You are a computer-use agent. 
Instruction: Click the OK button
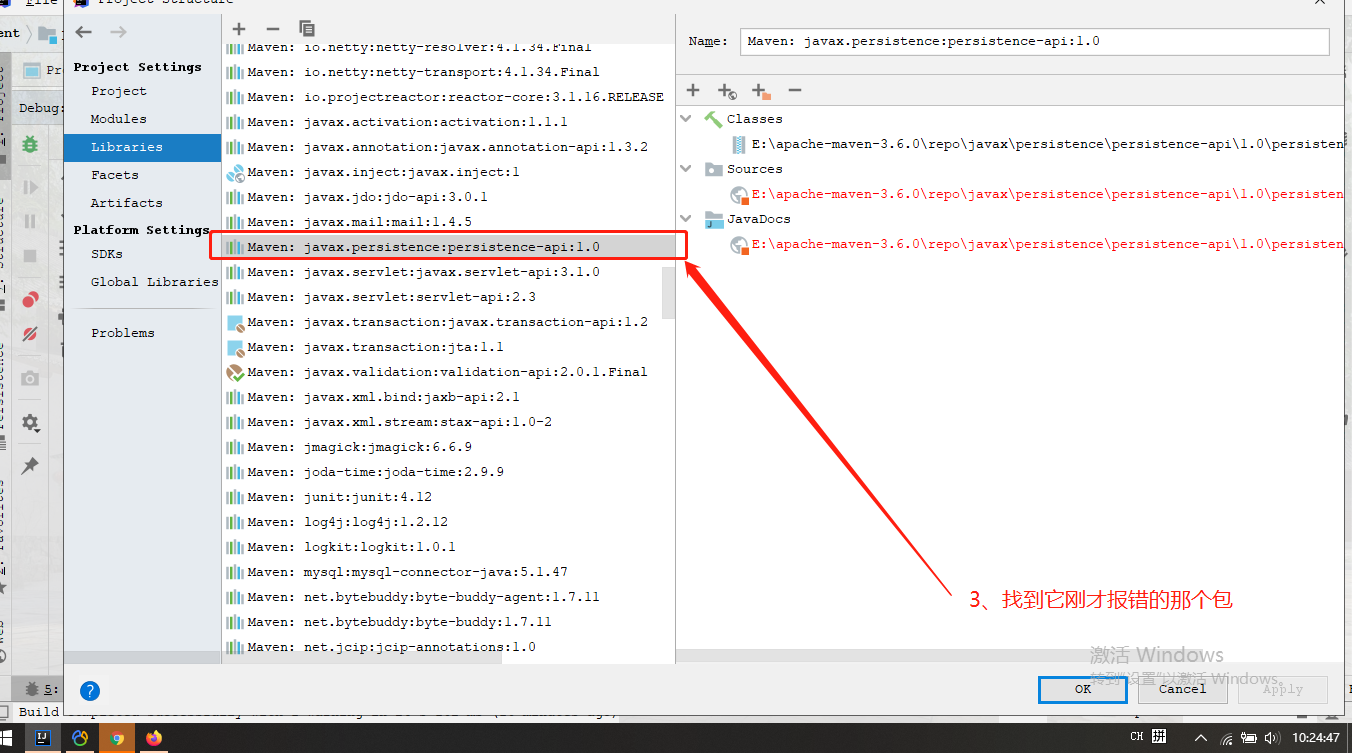1082,689
